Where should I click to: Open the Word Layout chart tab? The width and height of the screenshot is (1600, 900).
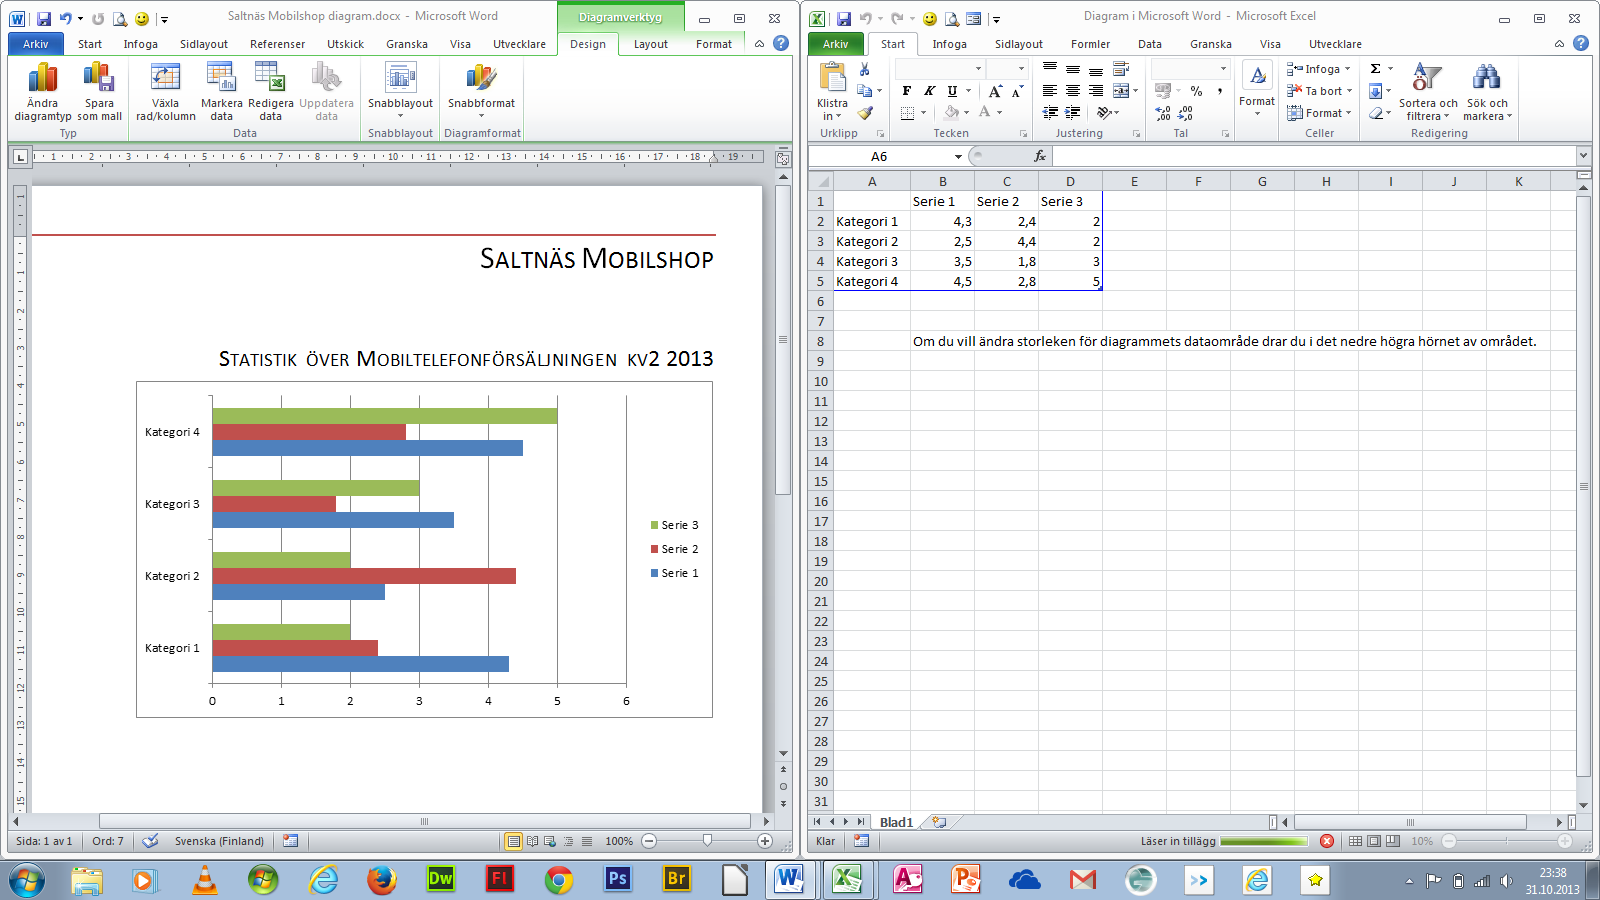click(650, 44)
